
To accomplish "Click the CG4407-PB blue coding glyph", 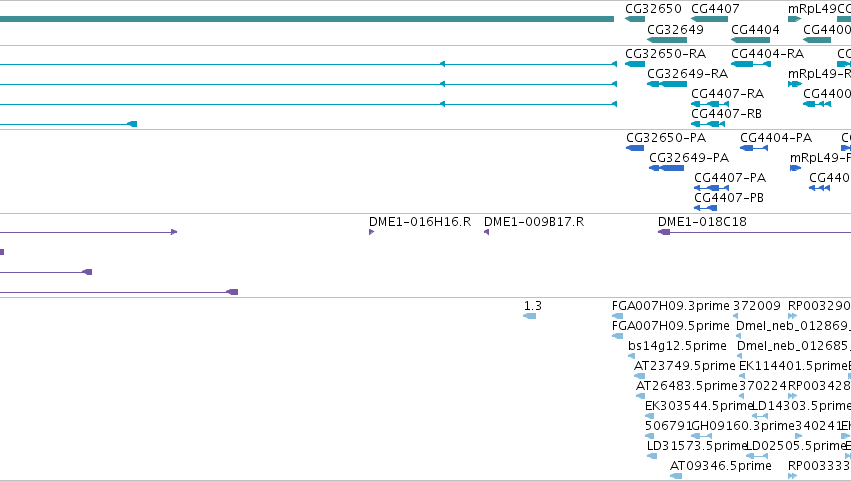I will pos(706,208).
